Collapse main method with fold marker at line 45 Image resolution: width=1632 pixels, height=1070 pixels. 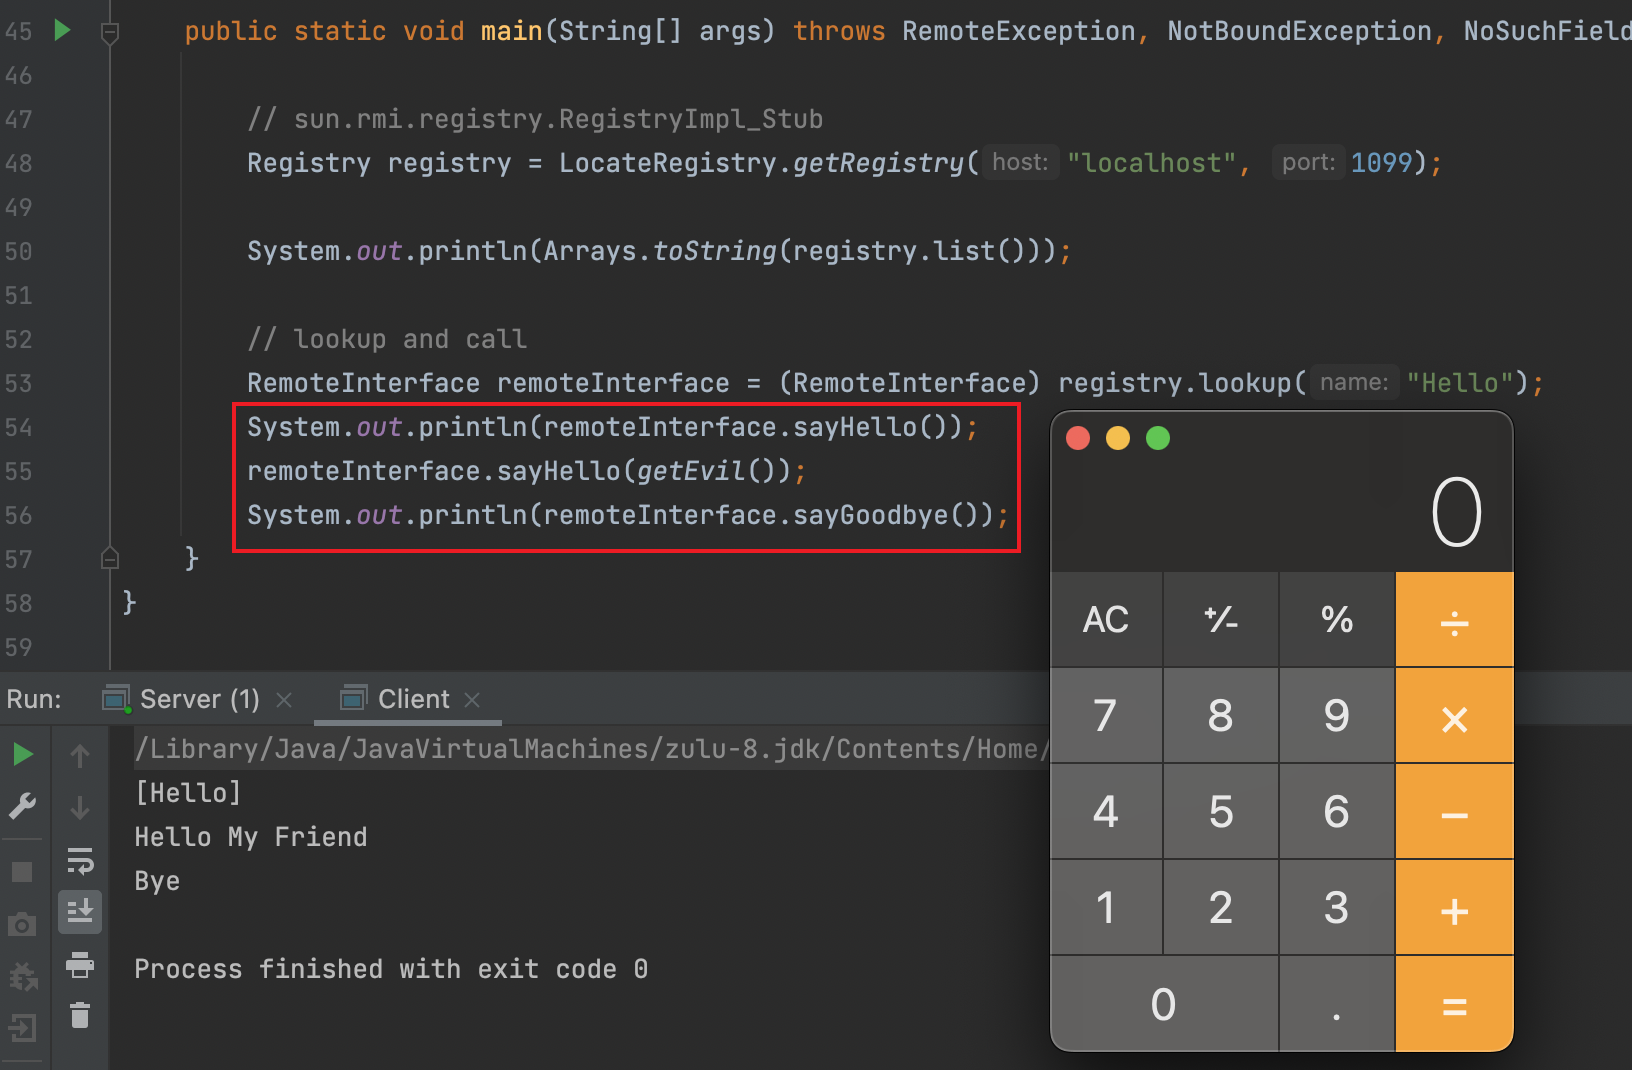coord(110,33)
